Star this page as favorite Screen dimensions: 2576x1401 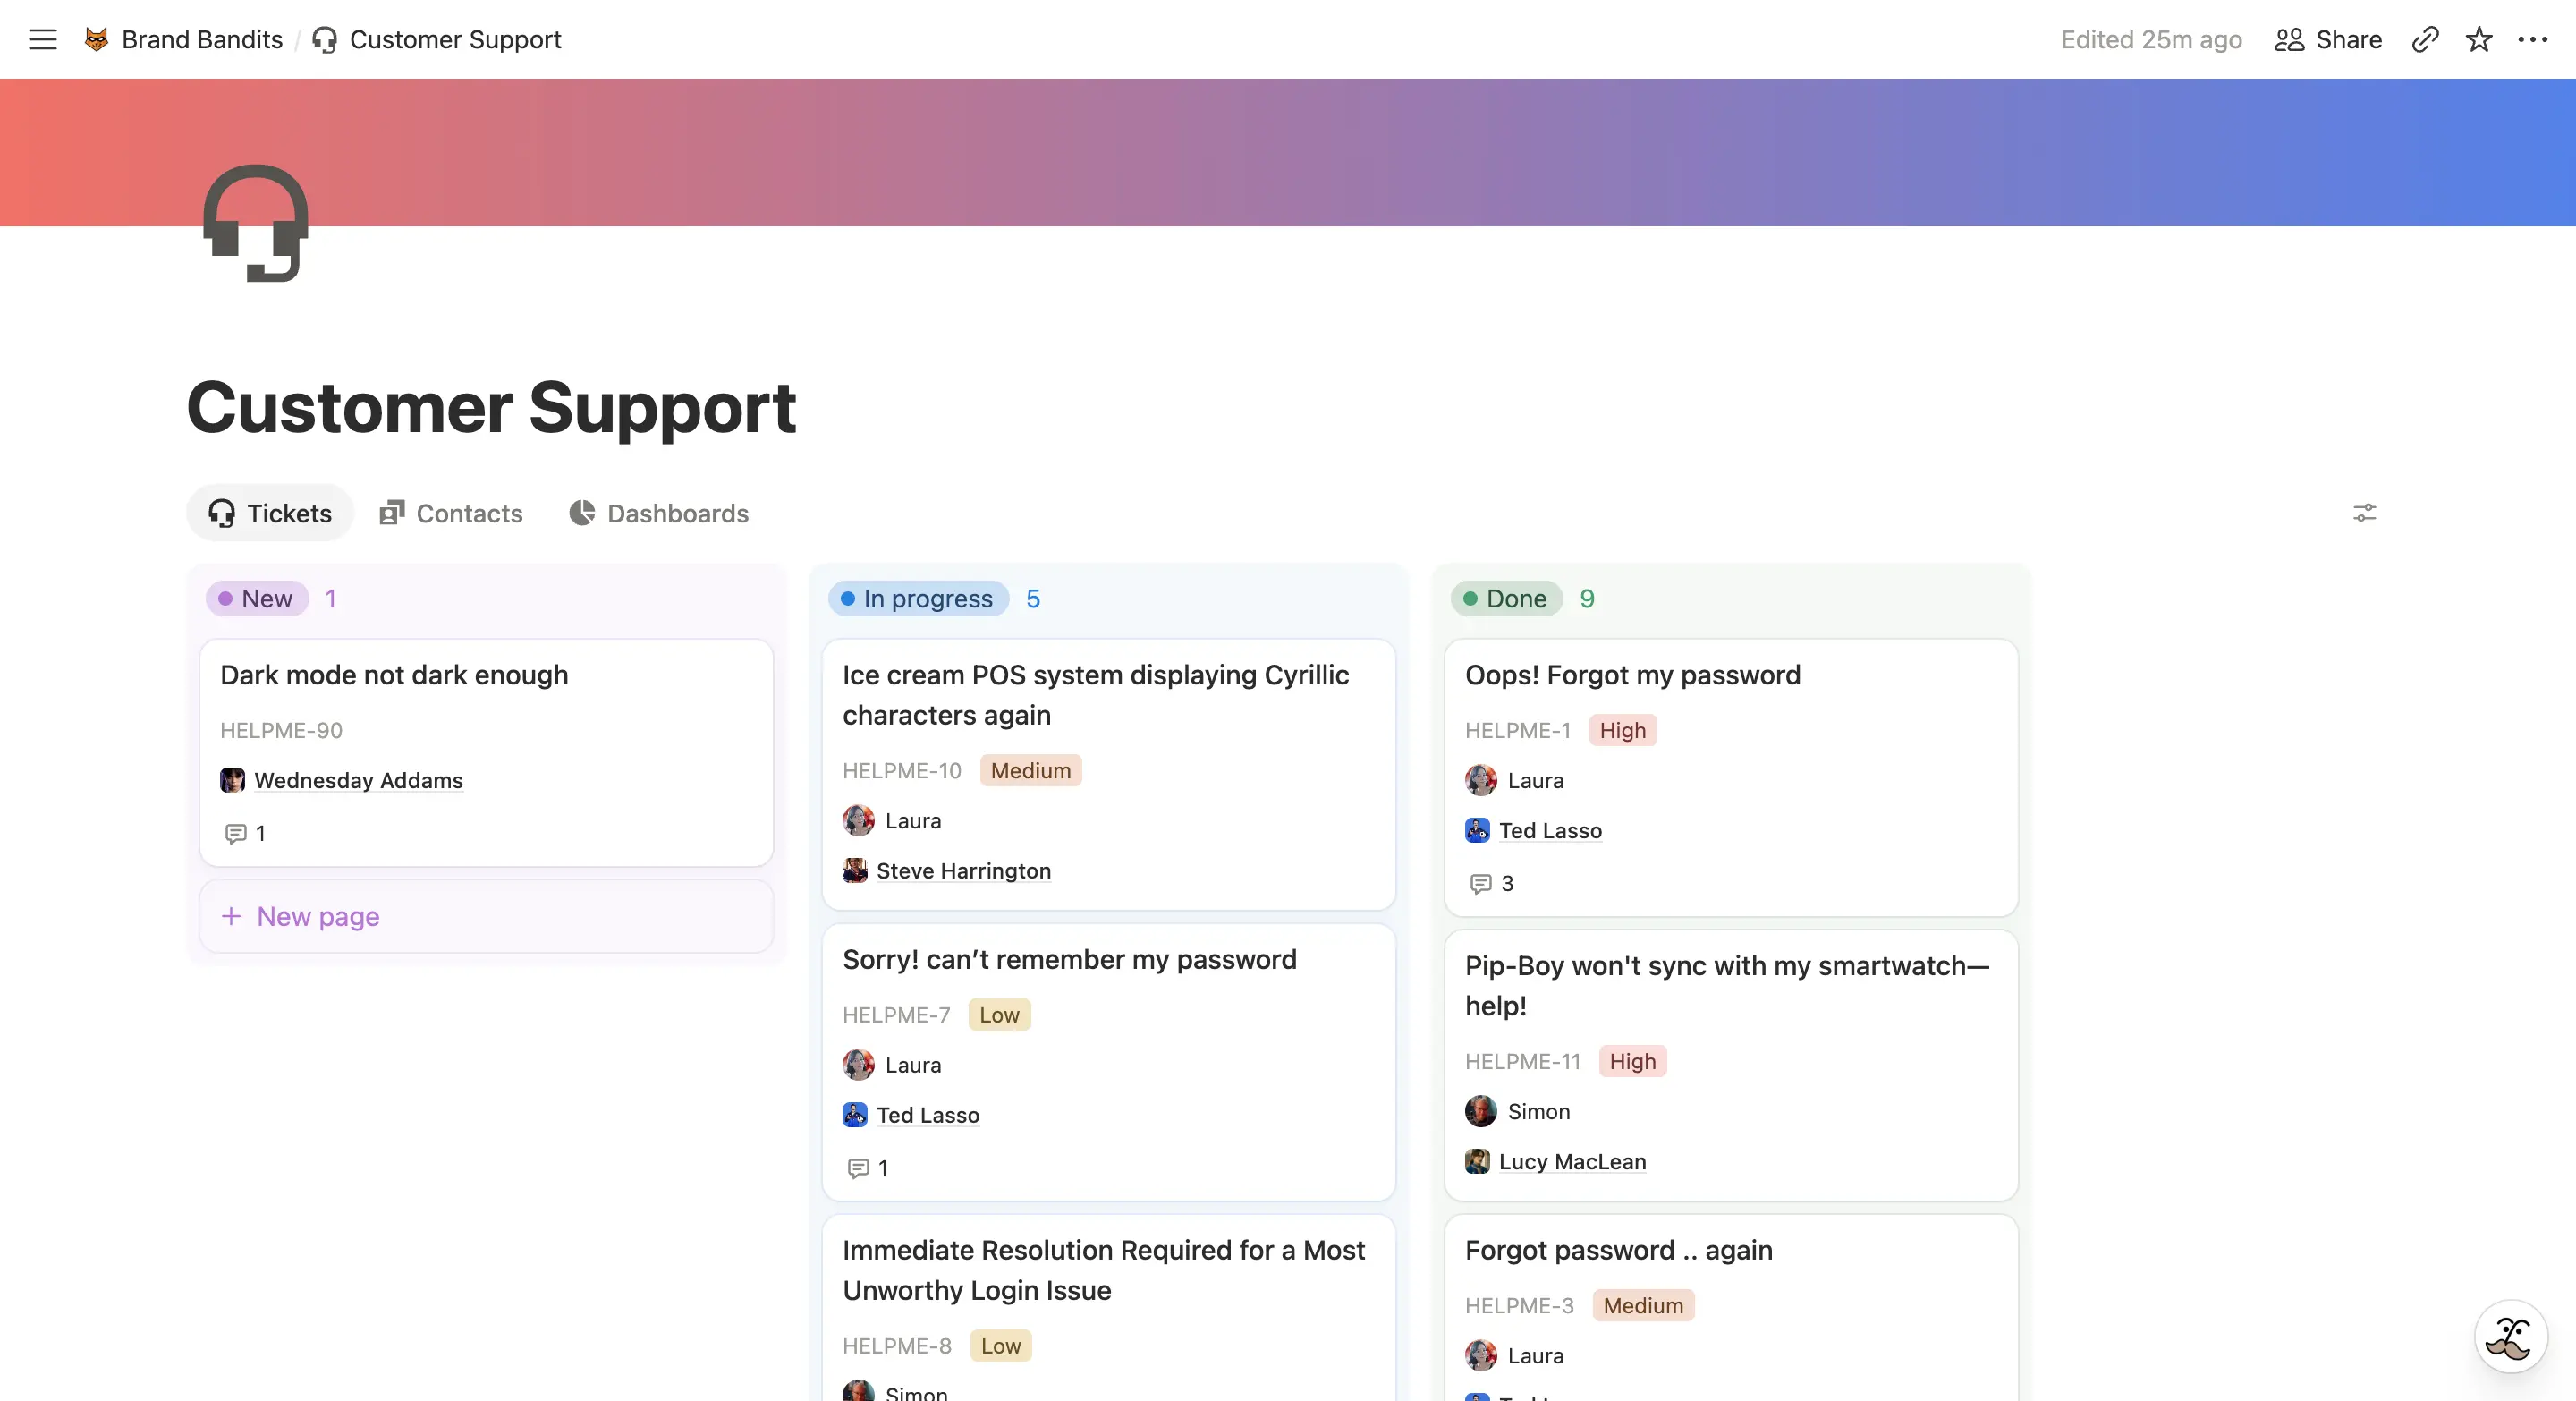2479,39
